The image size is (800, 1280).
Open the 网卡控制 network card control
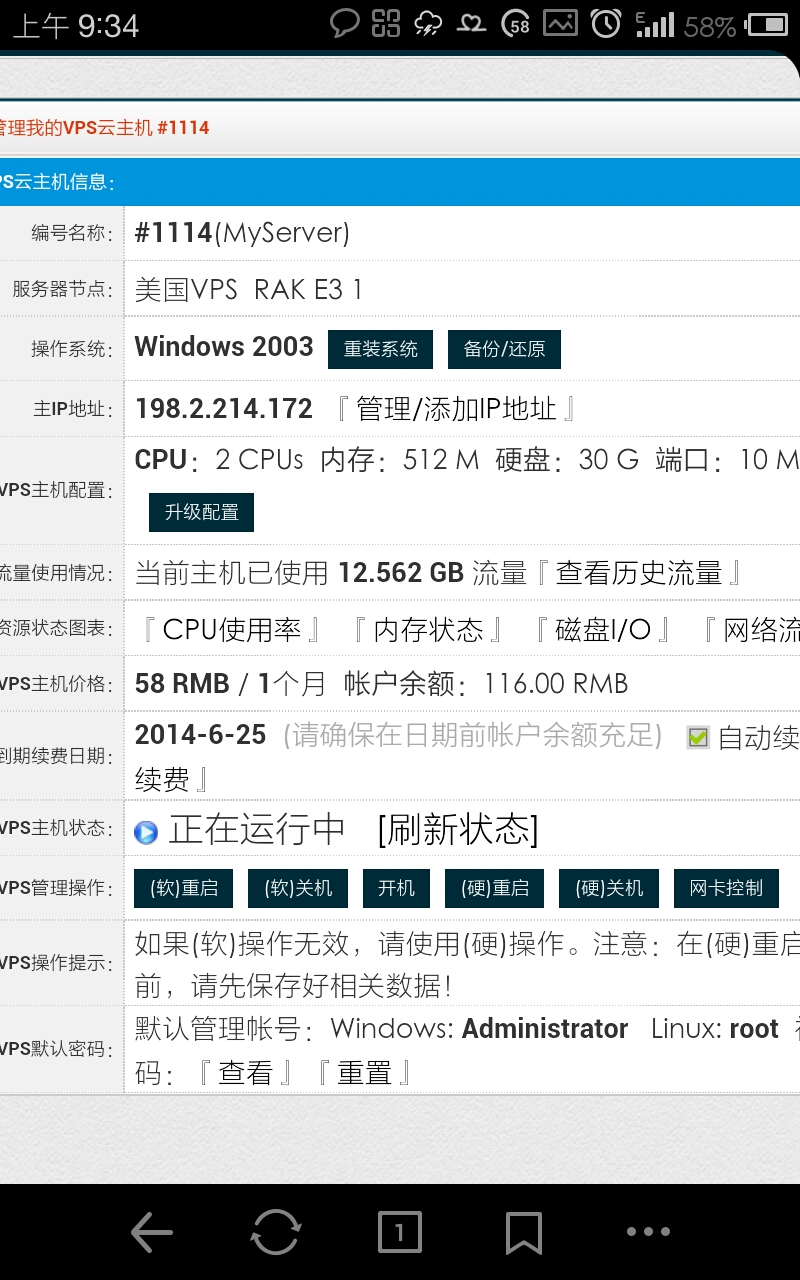(x=726, y=888)
